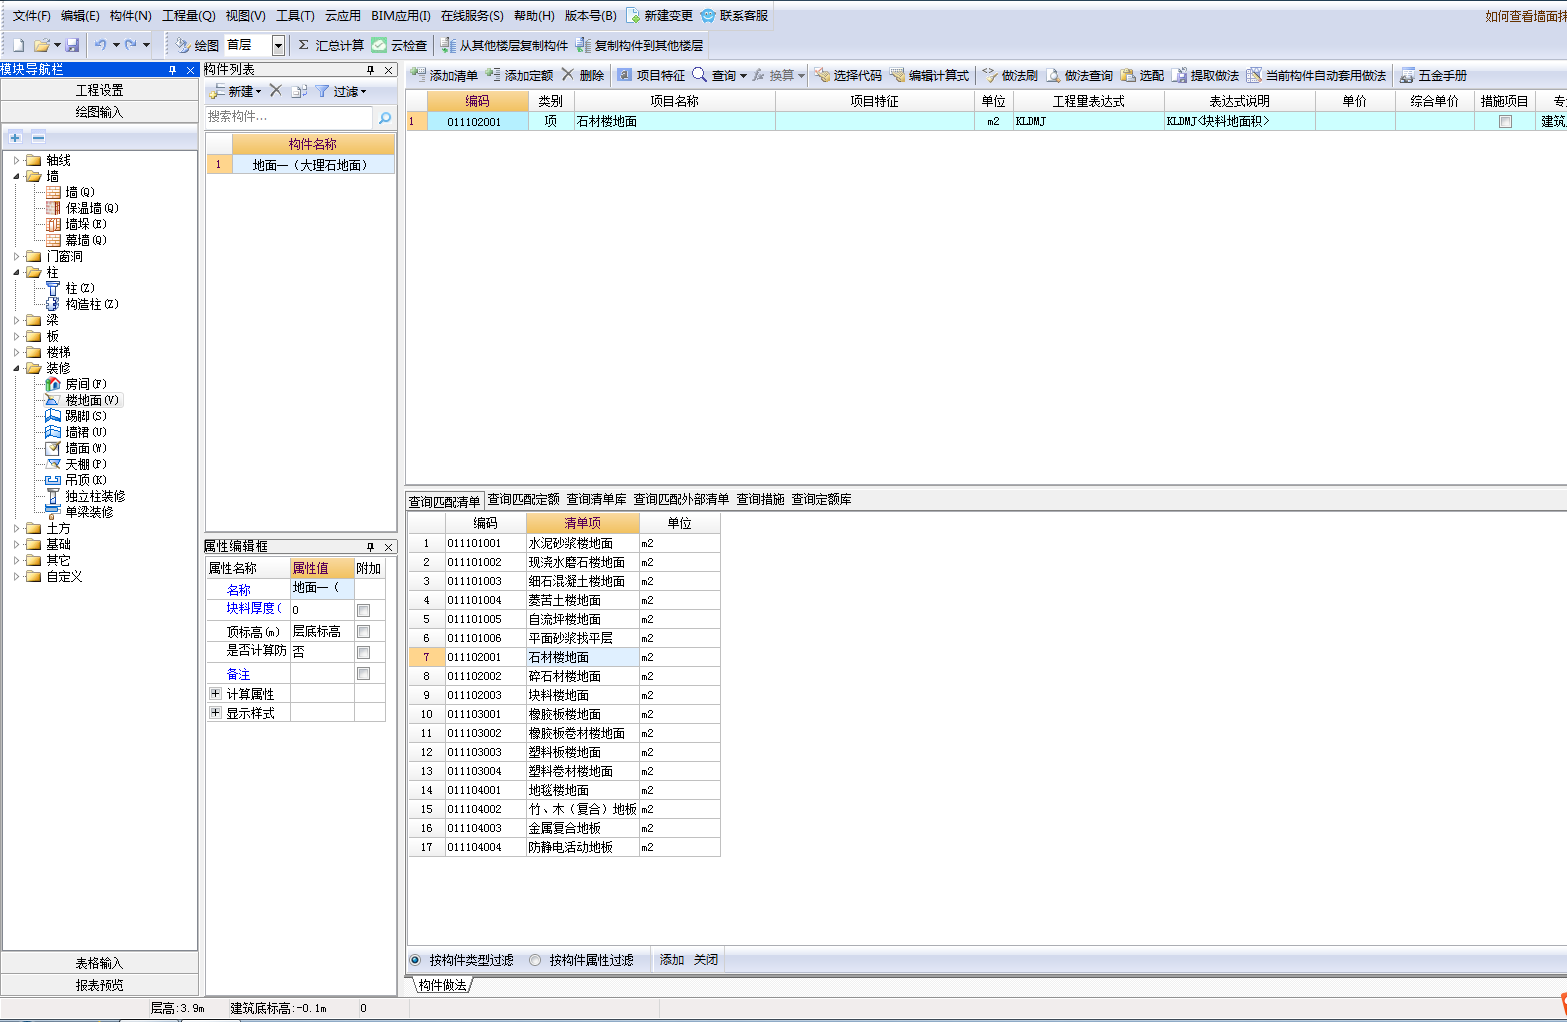The width and height of the screenshot is (1567, 1022).
Task: Click the 搜索构件 search field
Action: (x=289, y=117)
